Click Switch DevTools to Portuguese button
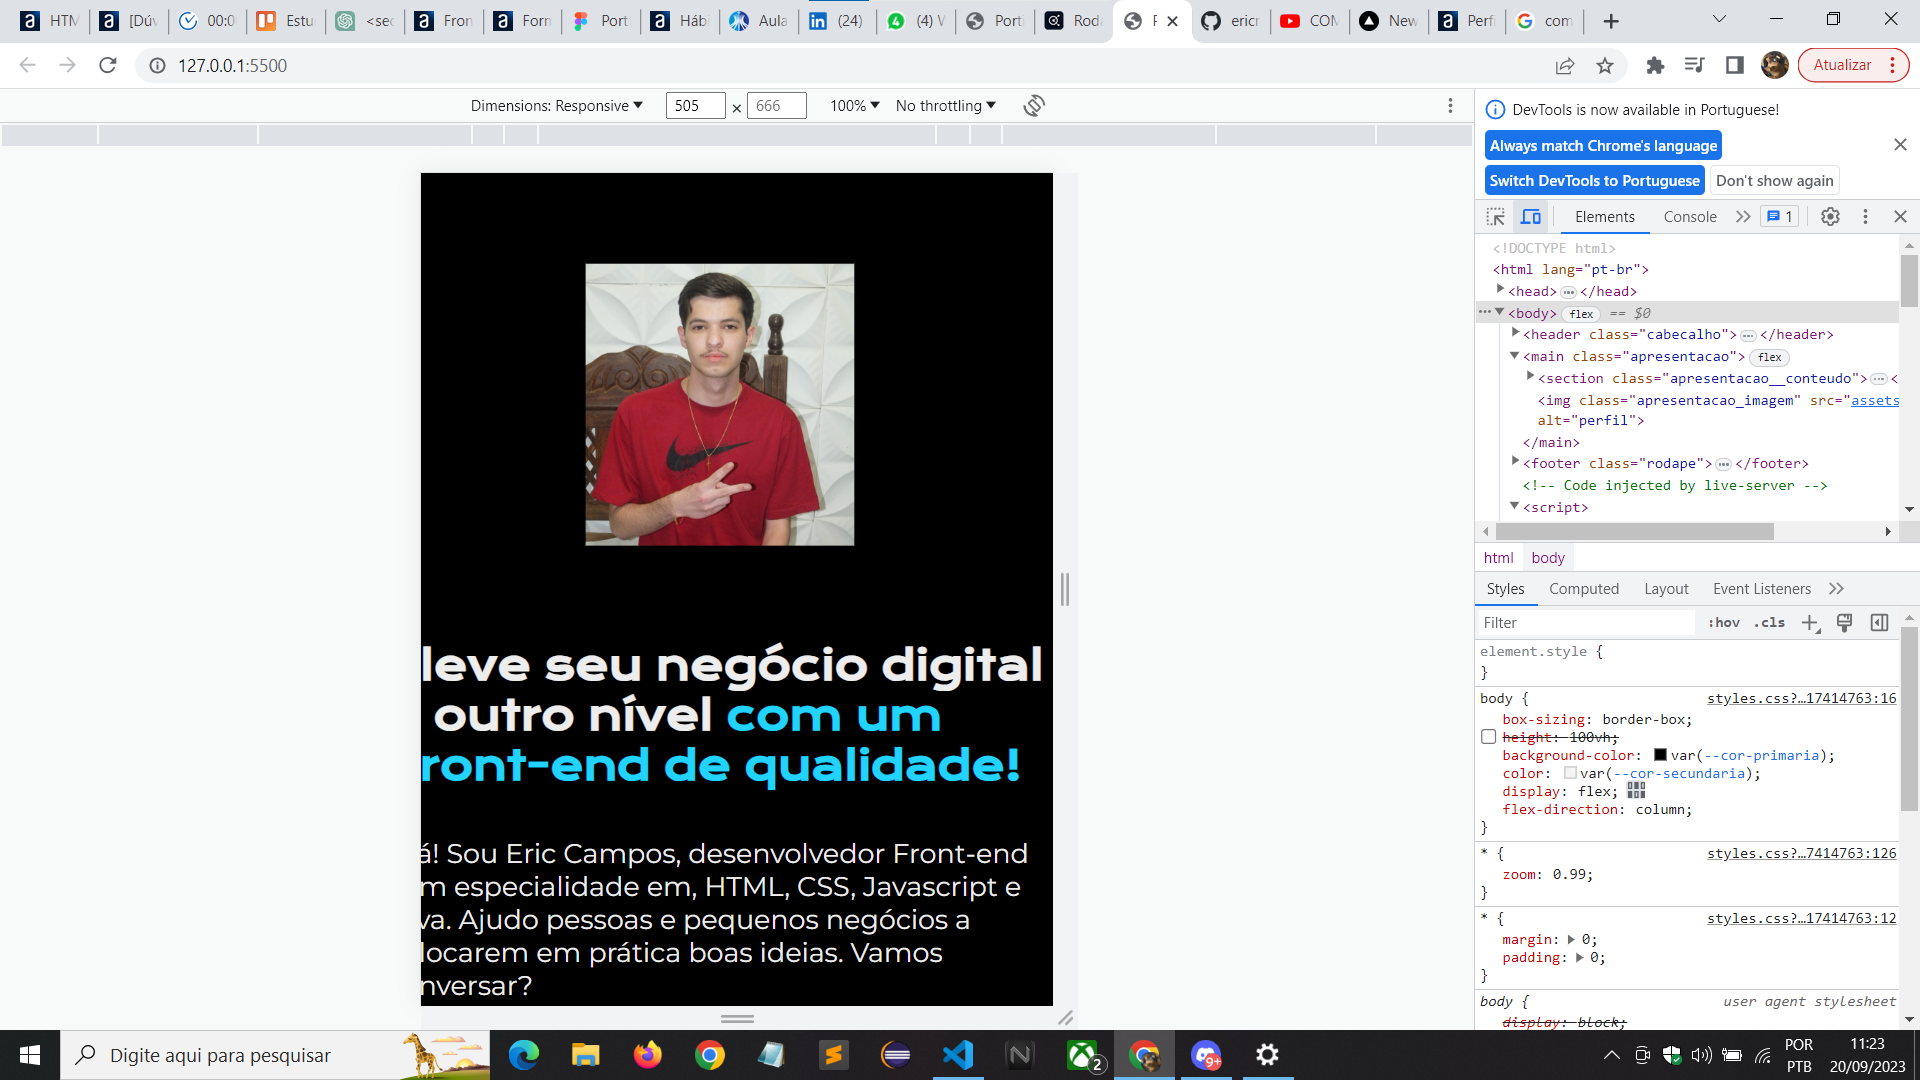 [x=1594, y=180]
